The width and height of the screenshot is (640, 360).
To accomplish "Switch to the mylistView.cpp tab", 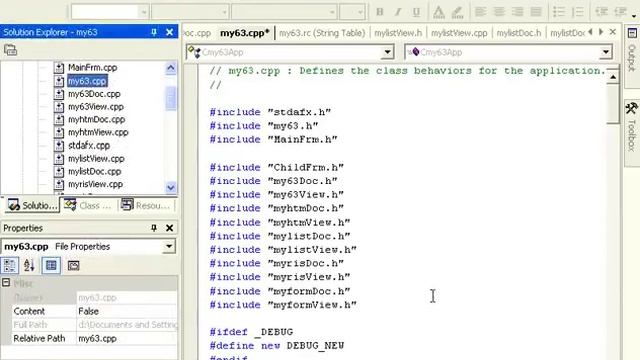I will 459,33.
